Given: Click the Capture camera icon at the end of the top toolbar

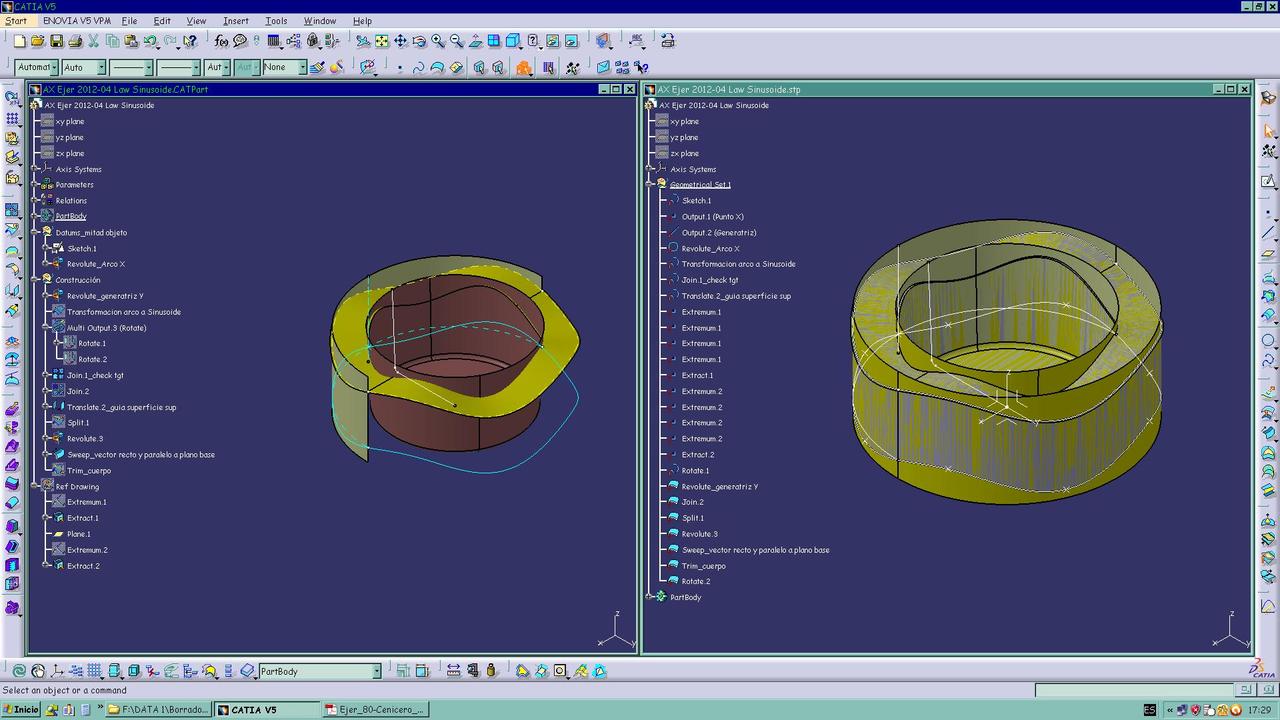Looking at the screenshot, I should point(668,41).
